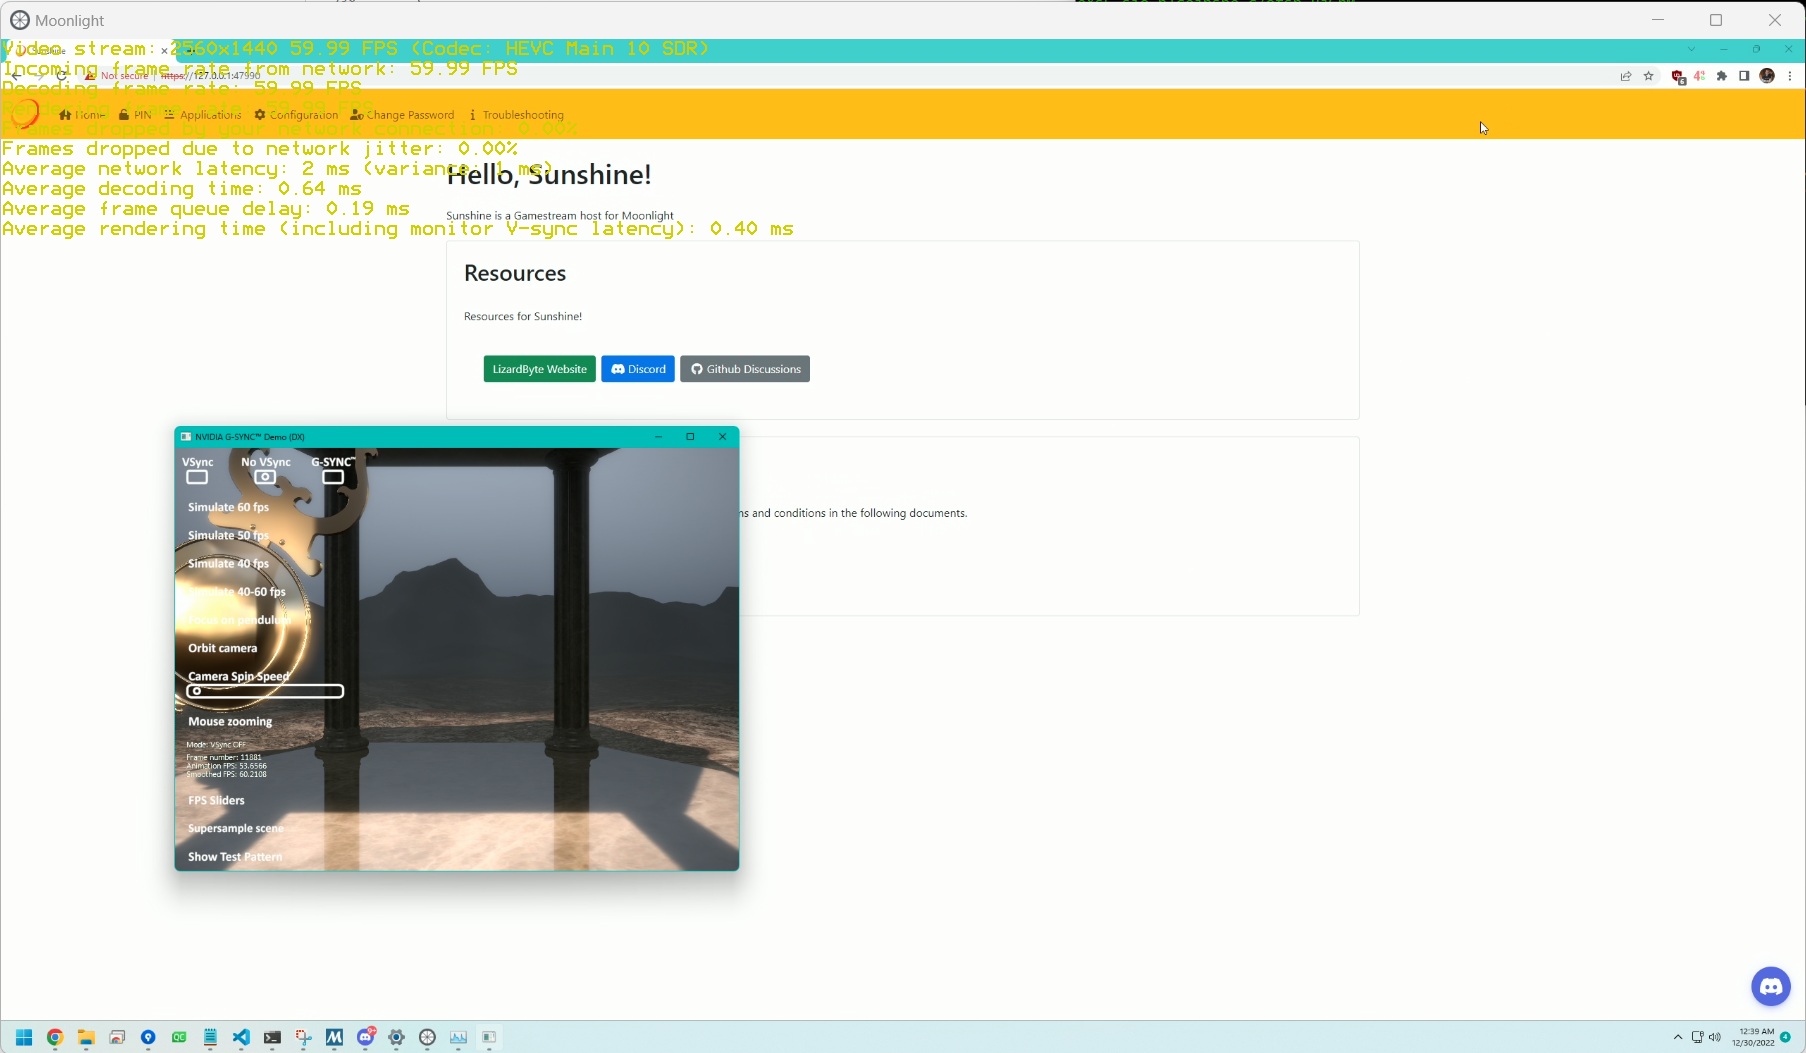Open the uBlock Origin extension icon

(x=1678, y=76)
